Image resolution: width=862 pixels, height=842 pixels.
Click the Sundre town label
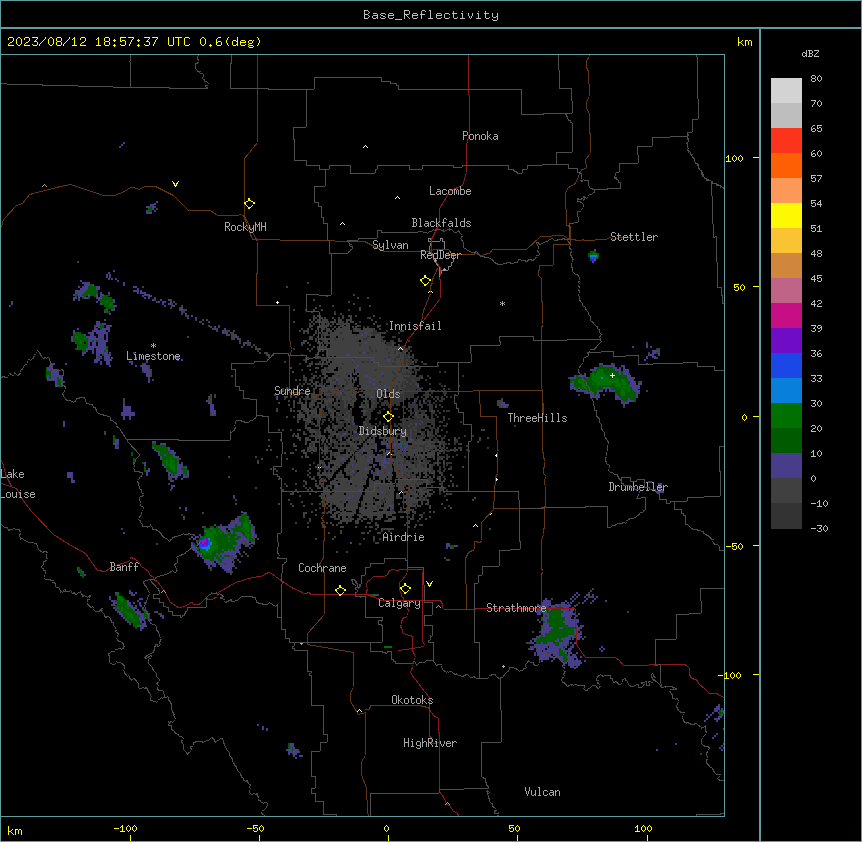click(x=292, y=391)
